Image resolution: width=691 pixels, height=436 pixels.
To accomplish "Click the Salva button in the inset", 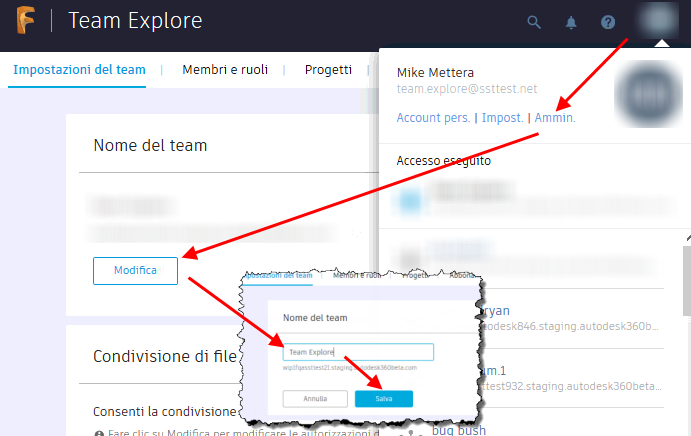I will [x=384, y=399].
